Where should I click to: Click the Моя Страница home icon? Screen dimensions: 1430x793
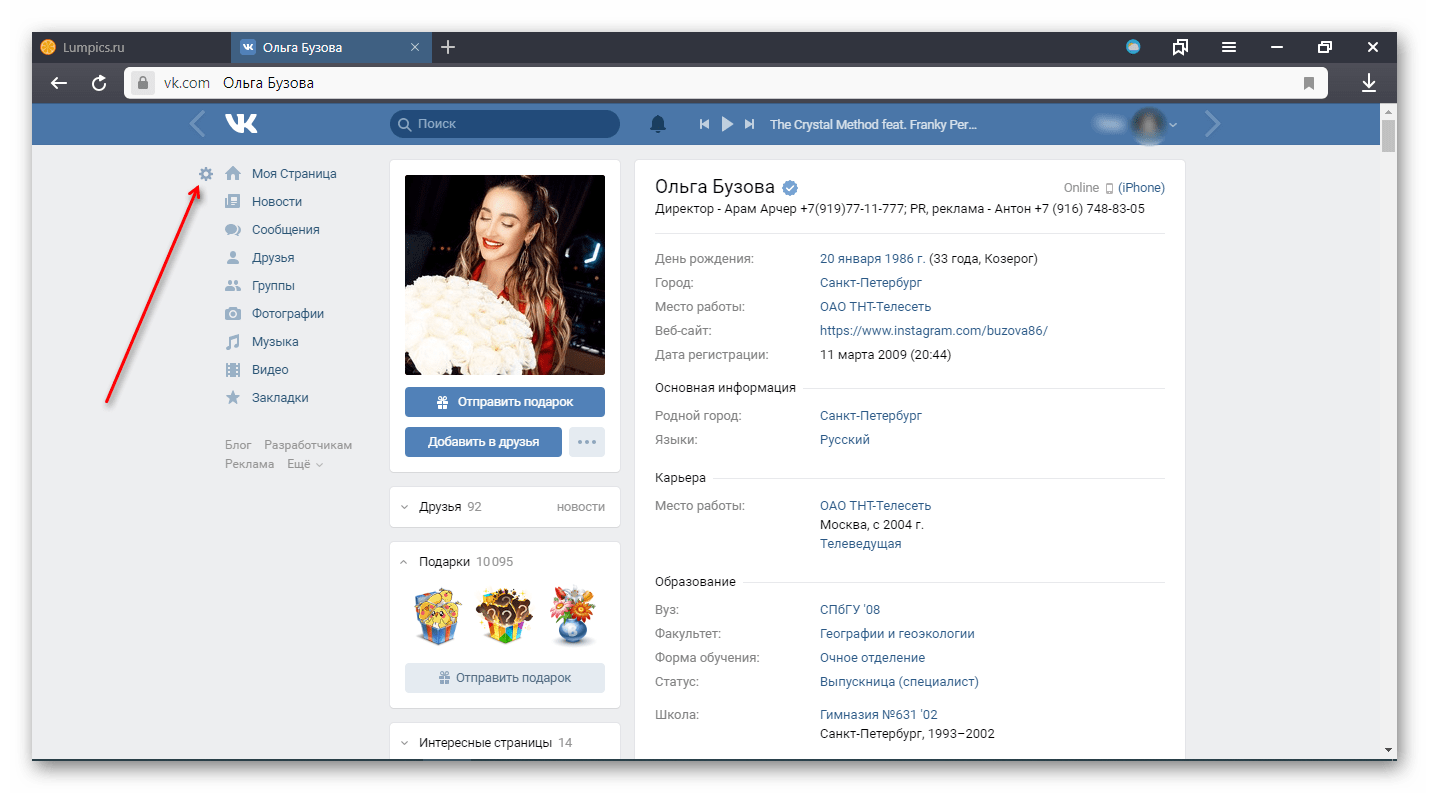click(x=233, y=173)
